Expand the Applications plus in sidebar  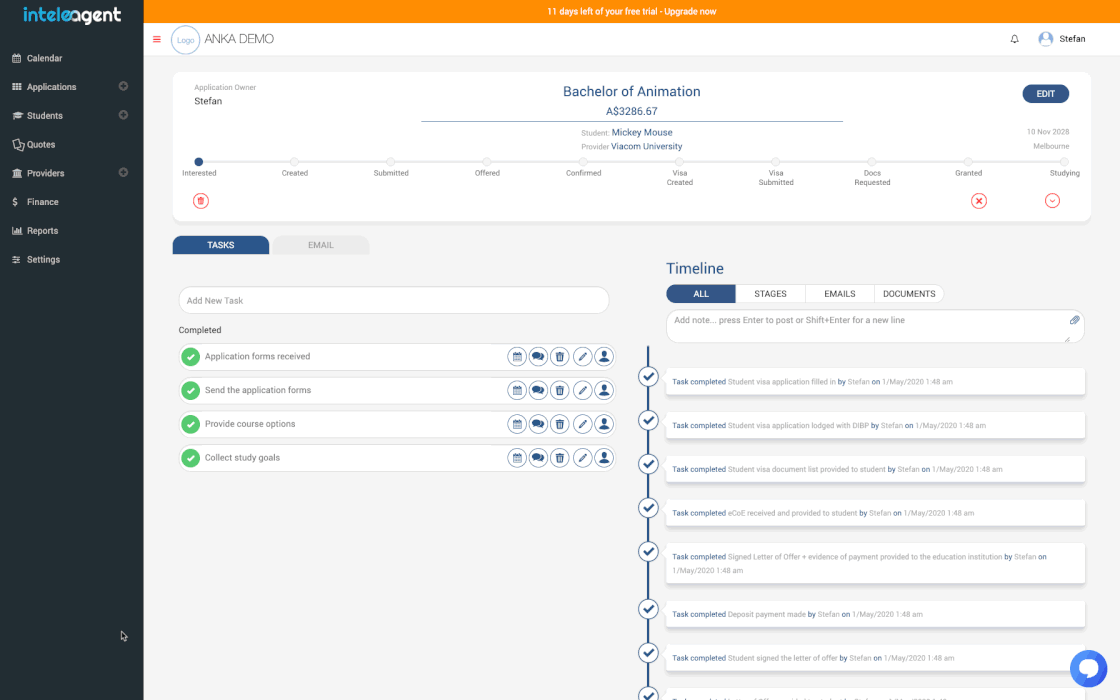coord(123,87)
